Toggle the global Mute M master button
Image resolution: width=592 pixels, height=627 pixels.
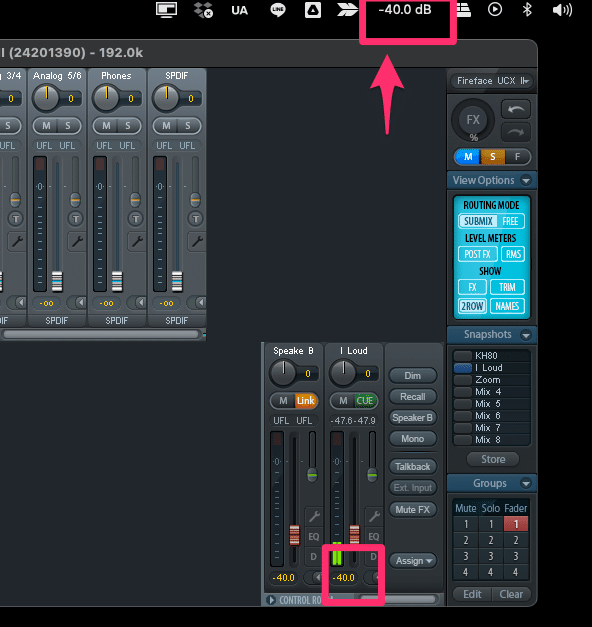coord(468,157)
